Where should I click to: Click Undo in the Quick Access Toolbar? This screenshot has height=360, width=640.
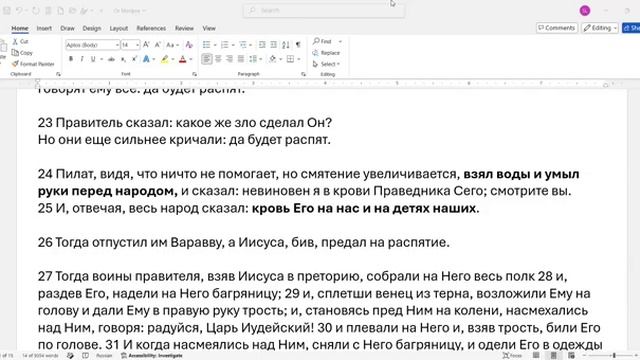[19, 11]
